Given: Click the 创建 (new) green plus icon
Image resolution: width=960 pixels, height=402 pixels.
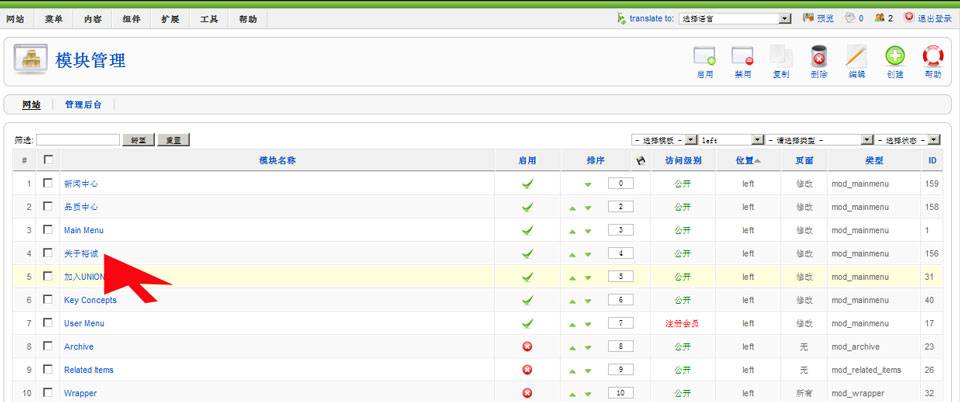Looking at the screenshot, I should (894, 56).
